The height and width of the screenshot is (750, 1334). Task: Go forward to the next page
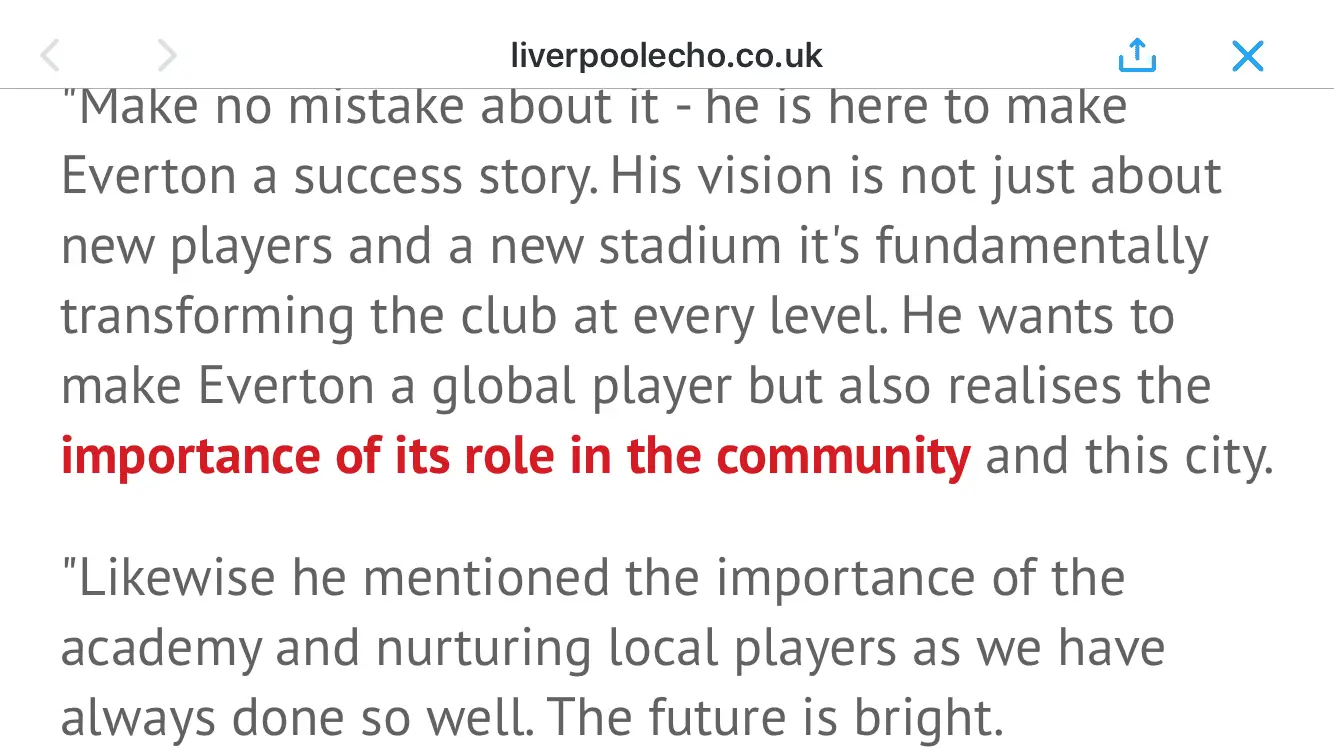click(x=167, y=56)
